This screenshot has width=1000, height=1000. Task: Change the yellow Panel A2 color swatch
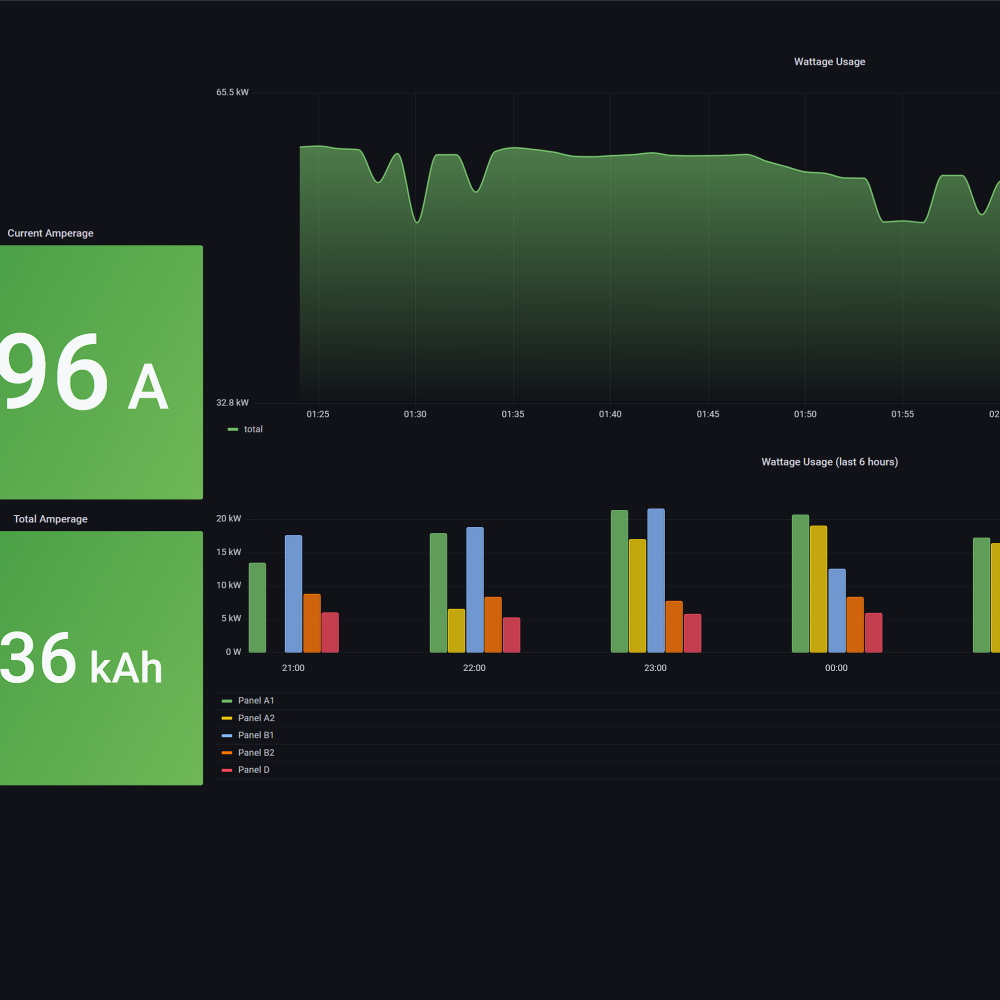point(227,718)
